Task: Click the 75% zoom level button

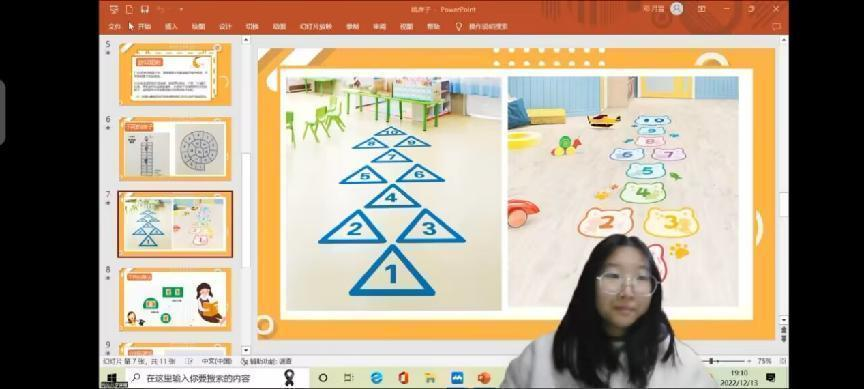Action: click(x=764, y=361)
